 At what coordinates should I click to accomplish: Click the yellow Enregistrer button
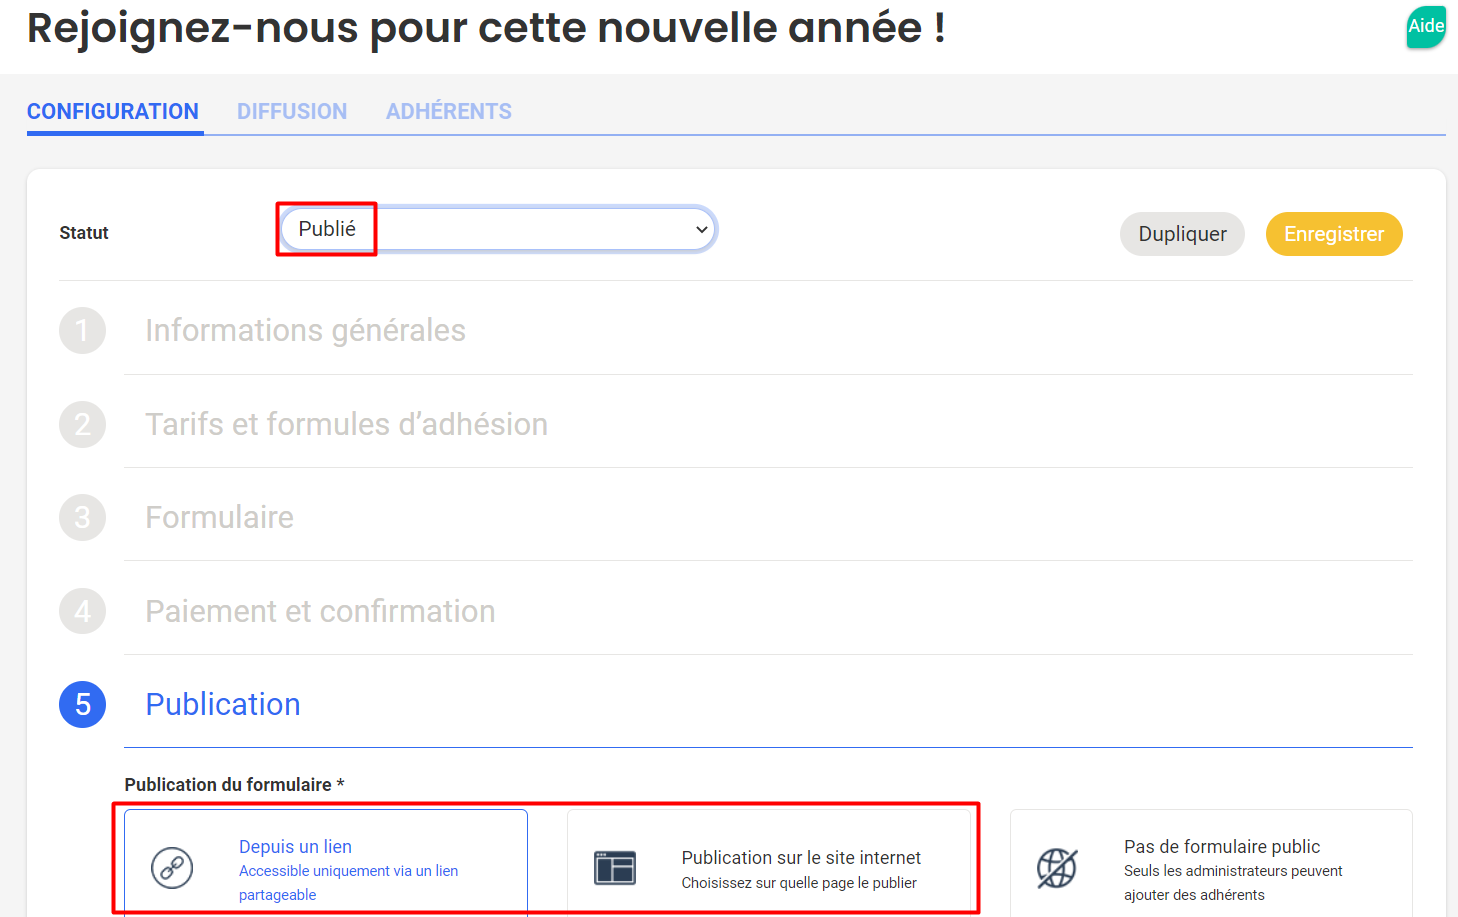[x=1334, y=234]
